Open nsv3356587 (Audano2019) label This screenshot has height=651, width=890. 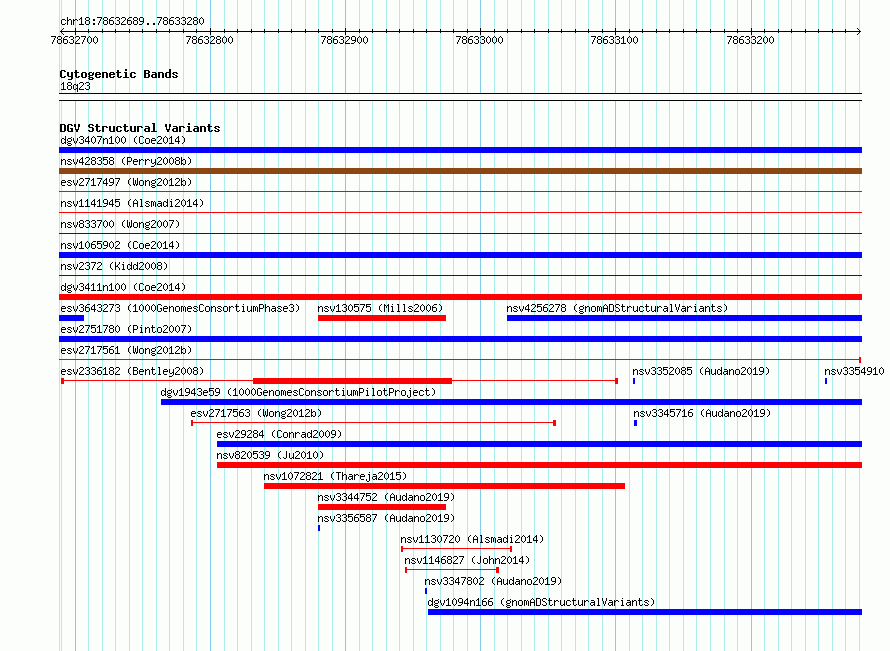click(386, 518)
